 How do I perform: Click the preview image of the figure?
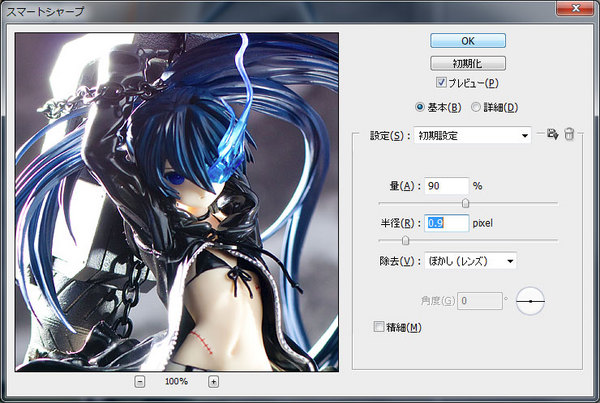coord(177,202)
